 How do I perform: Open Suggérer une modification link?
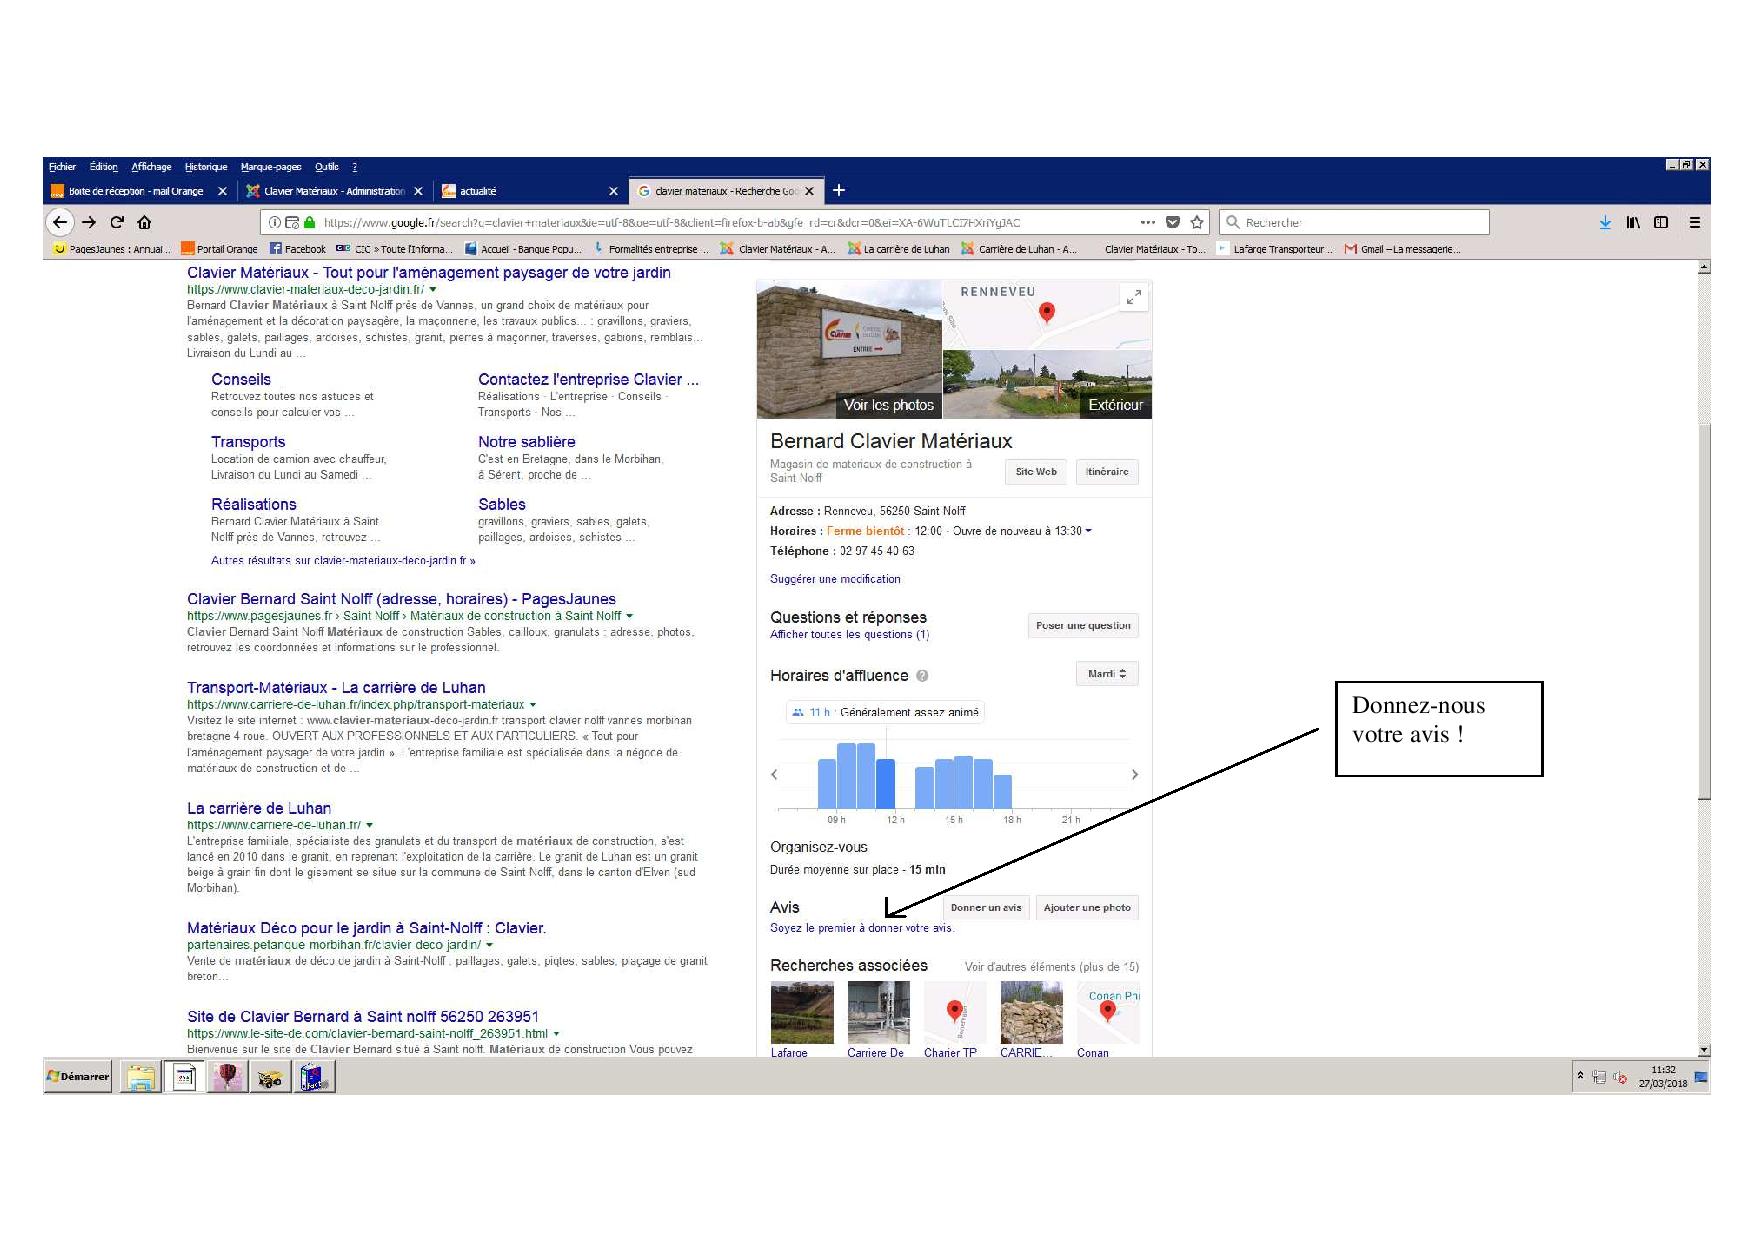click(835, 579)
